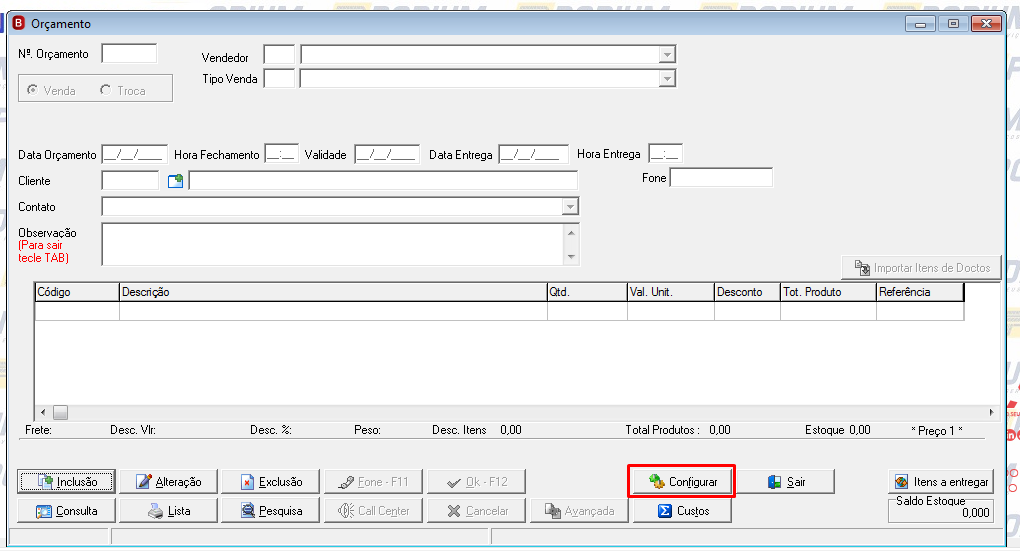Click the Total Produtos value 0,00
Screen dimensions: 1020x551
tap(719, 430)
